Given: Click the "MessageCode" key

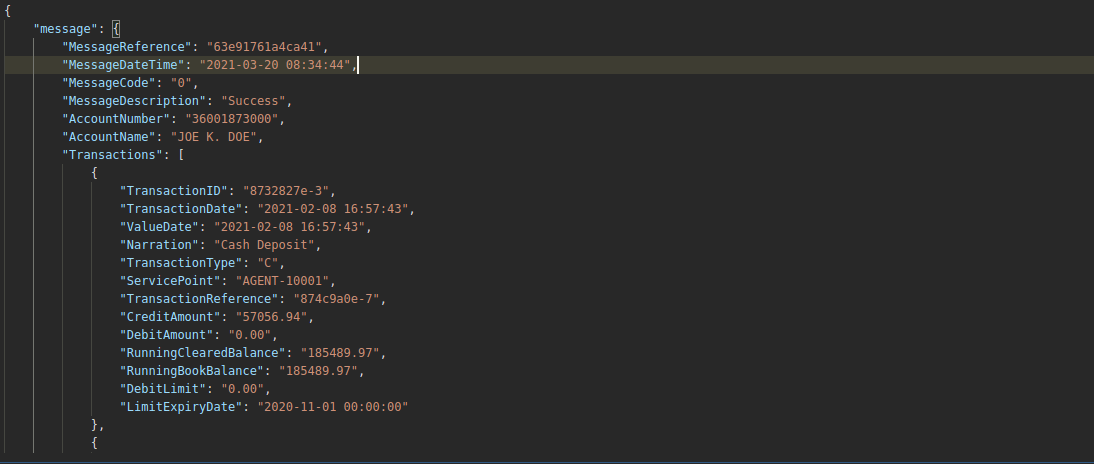Looking at the screenshot, I should pyautogui.click(x=108, y=83).
